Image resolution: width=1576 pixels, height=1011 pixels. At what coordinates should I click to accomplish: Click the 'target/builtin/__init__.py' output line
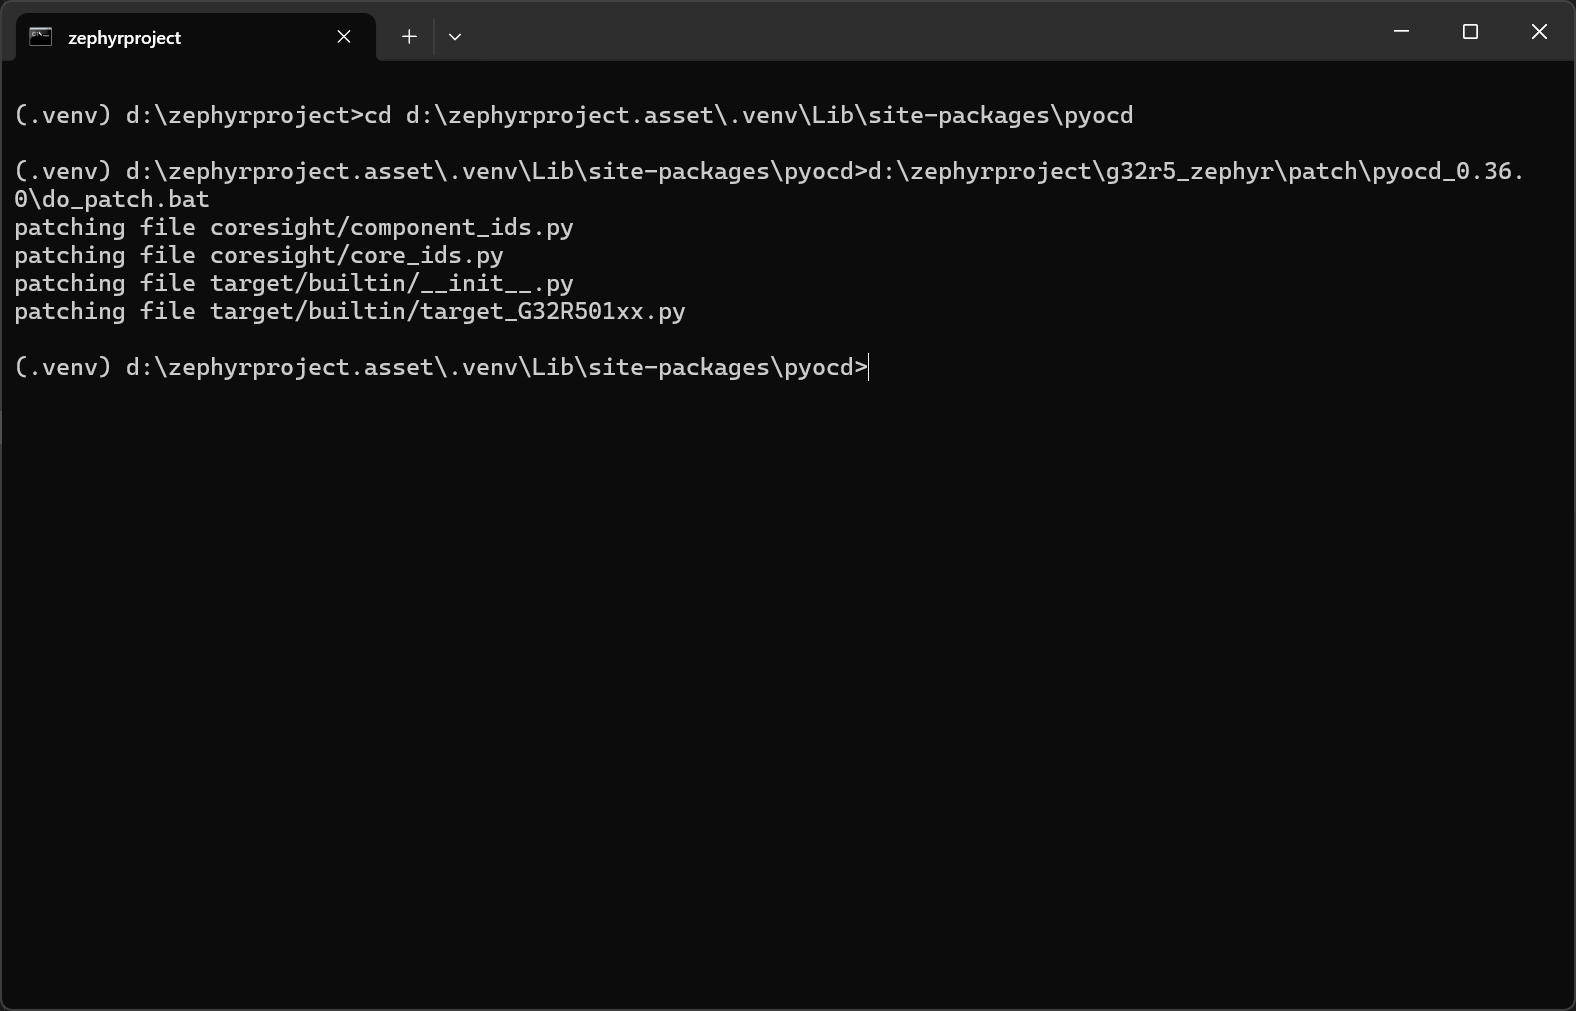(x=391, y=283)
